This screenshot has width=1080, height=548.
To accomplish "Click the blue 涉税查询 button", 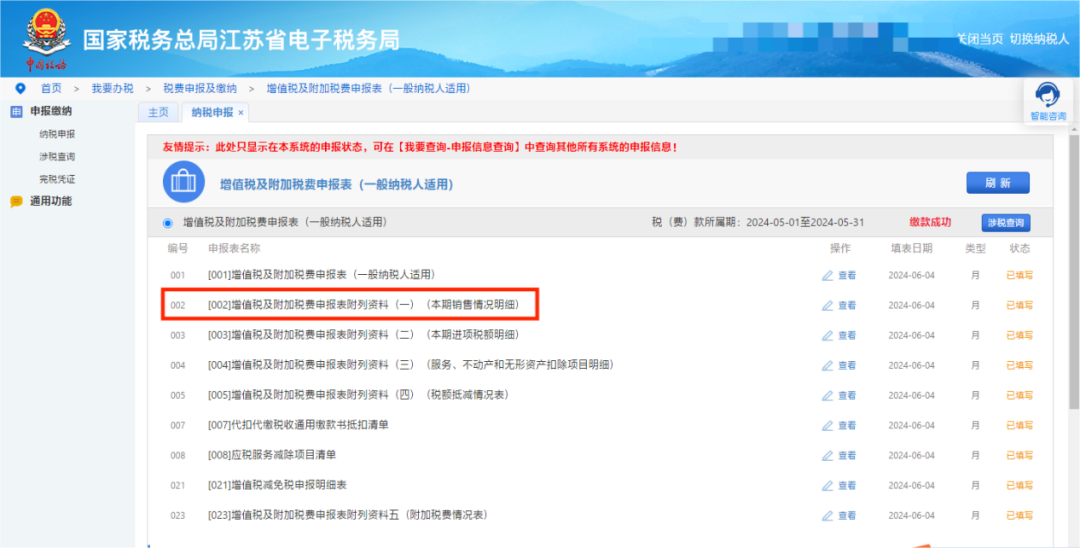I will pyautogui.click(x=1006, y=223).
